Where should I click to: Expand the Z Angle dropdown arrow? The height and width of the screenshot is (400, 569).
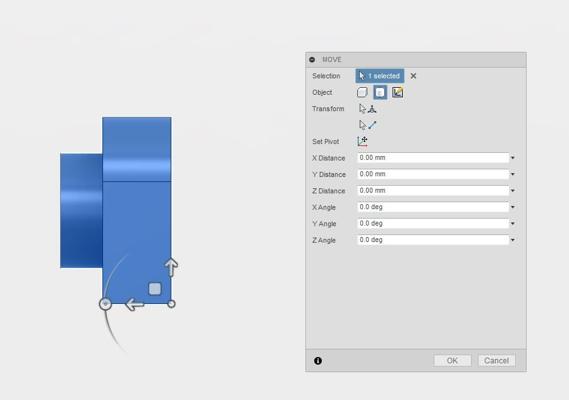(x=513, y=240)
